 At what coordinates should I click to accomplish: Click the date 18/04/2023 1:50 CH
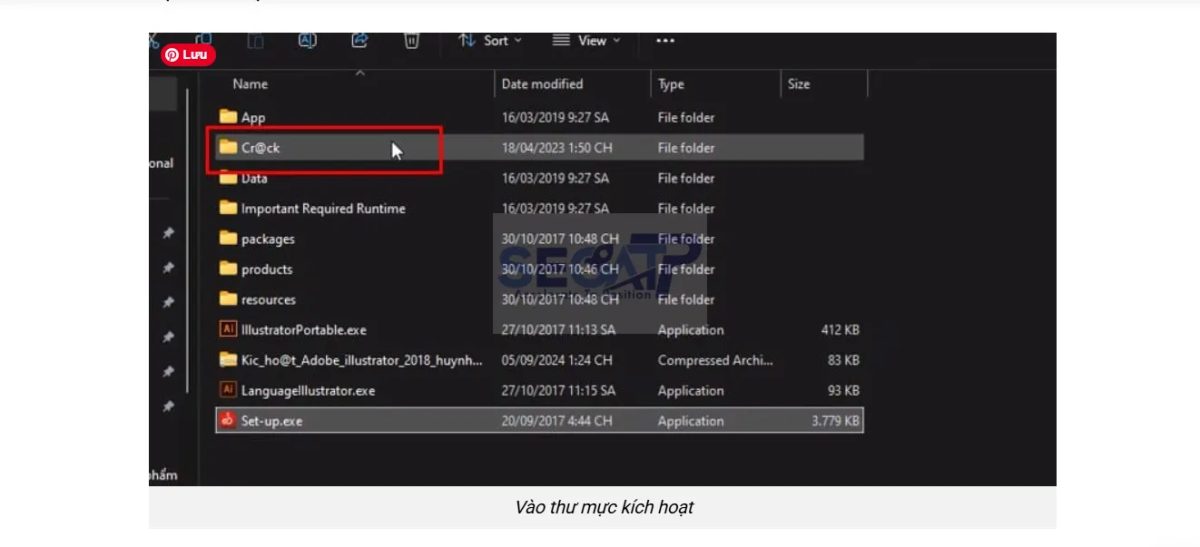(558, 148)
